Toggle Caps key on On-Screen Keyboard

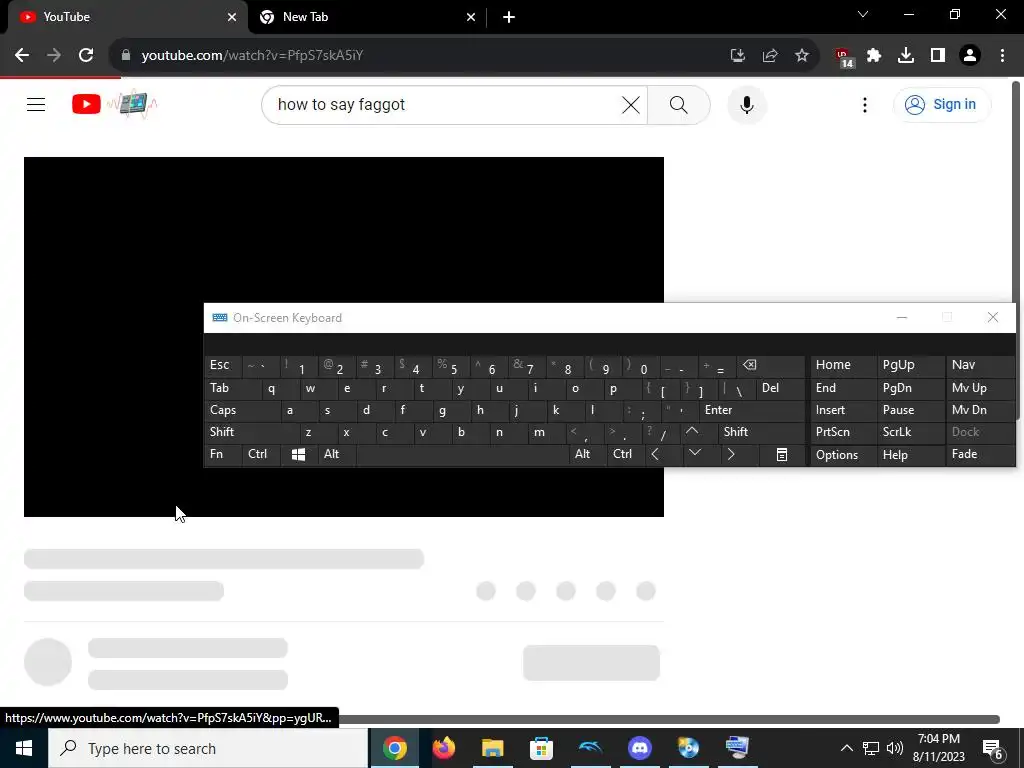click(244, 410)
